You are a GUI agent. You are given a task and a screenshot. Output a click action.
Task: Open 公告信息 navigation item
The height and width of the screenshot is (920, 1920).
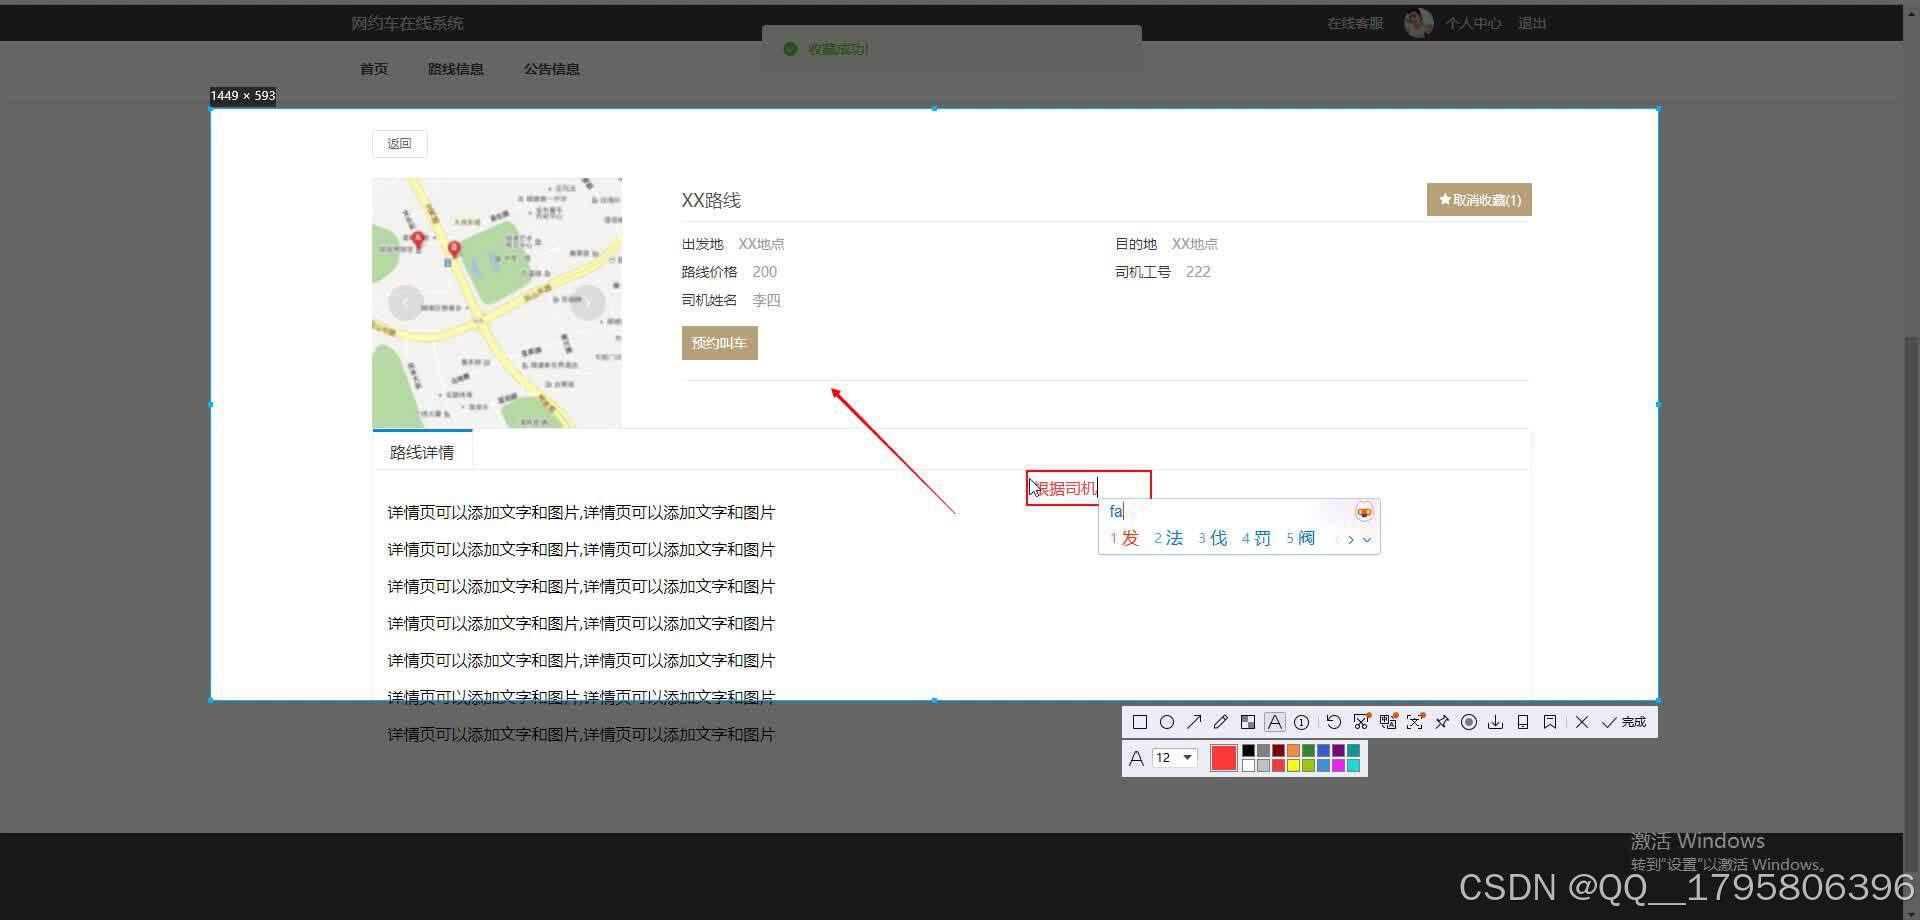[552, 69]
